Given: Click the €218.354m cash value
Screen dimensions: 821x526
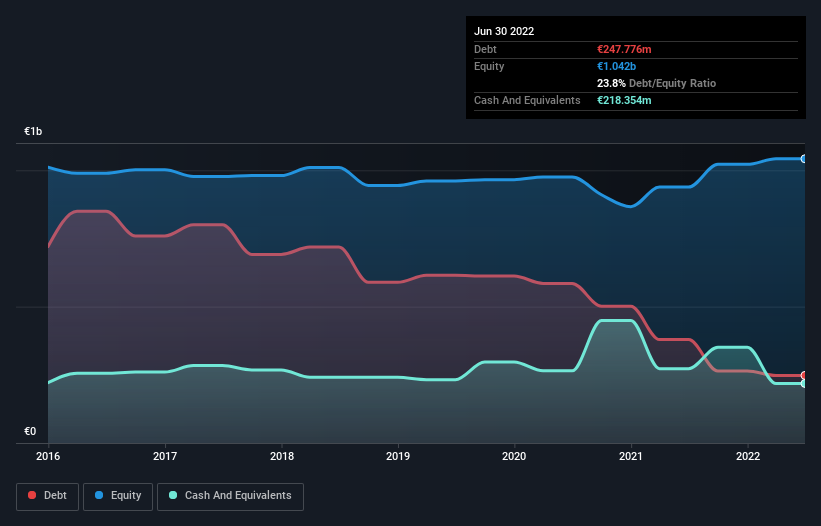Looking at the screenshot, I should click(x=624, y=100).
